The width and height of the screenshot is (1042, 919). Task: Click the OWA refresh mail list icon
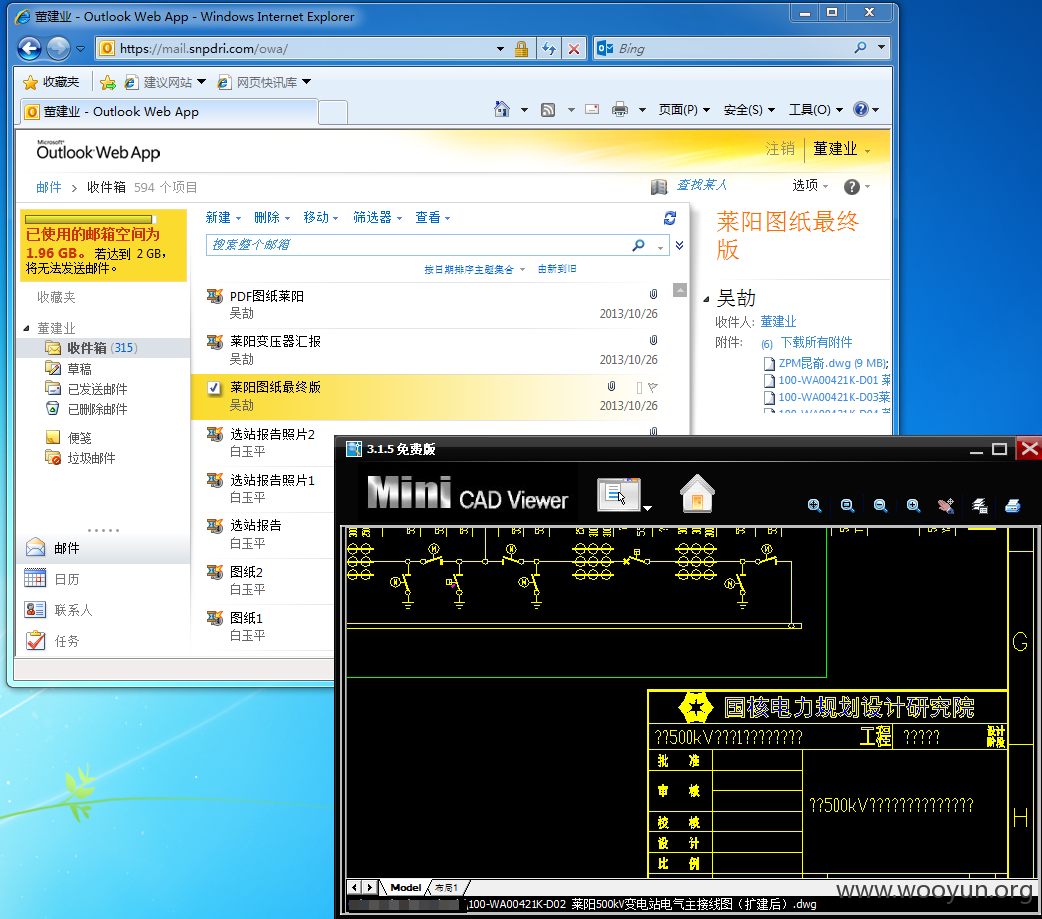tap(670, 218)
